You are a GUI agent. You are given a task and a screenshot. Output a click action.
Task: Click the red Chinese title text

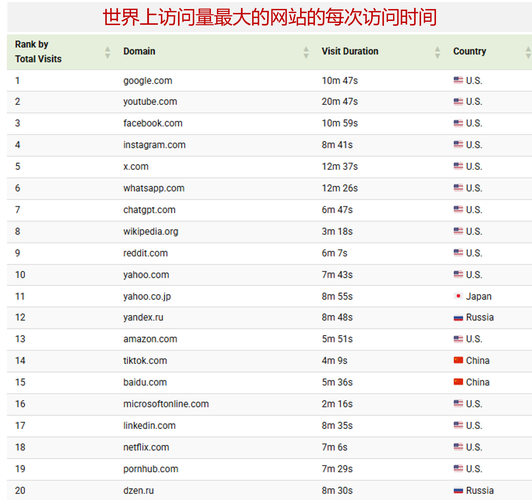[x=270, y=17]
